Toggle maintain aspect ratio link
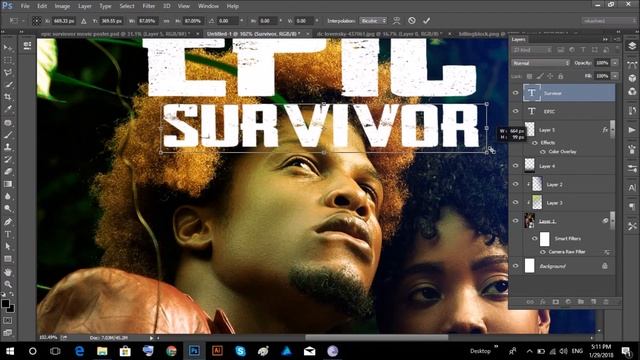The image size is (640, 360). click(x=167, y=21)
